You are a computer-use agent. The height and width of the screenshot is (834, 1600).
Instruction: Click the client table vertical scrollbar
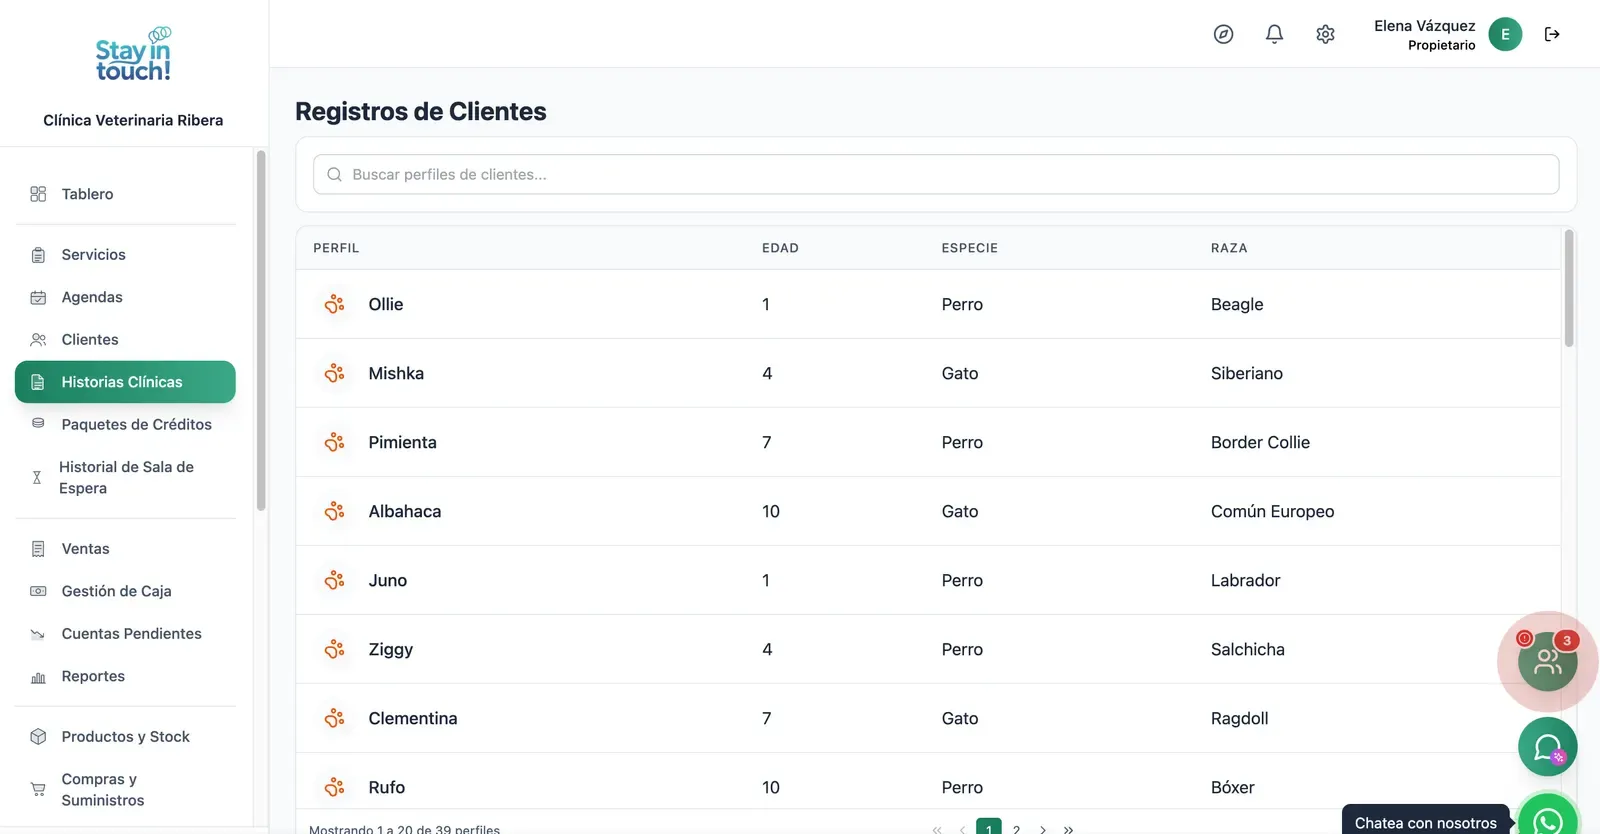pos(1569,288)
